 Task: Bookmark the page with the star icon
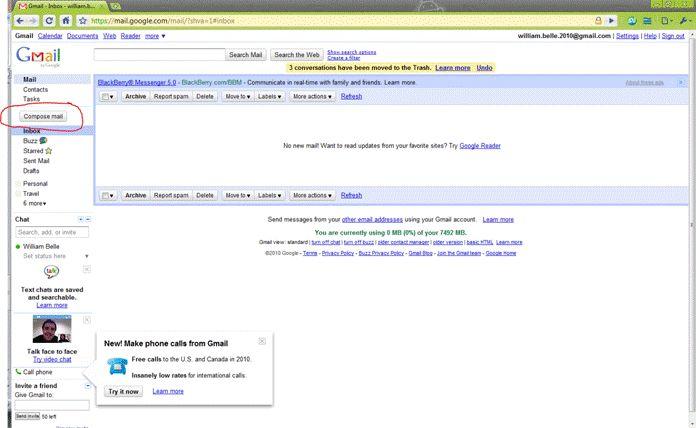[x=83, y=20]
